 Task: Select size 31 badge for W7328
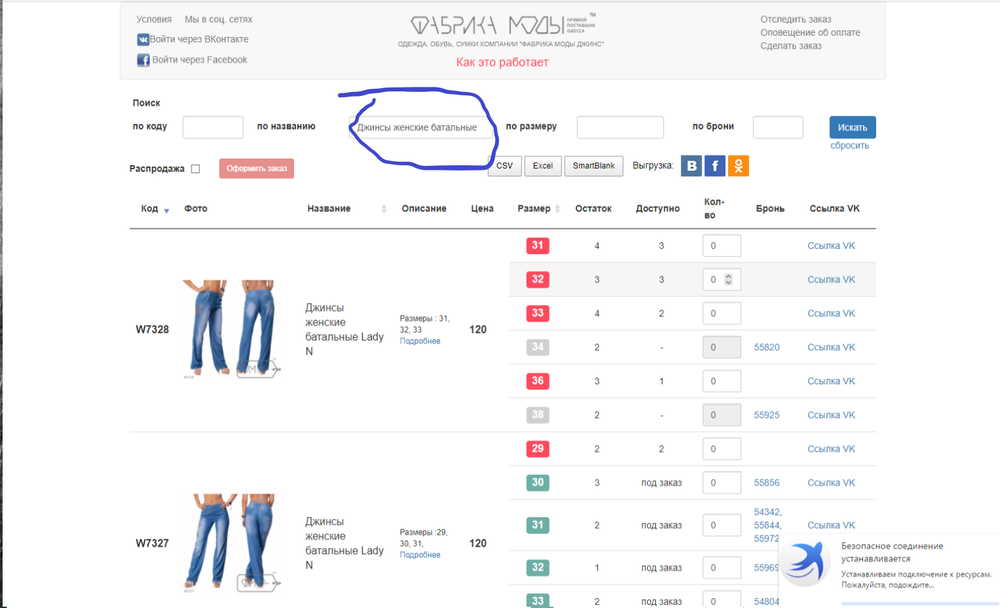(538, 246)
